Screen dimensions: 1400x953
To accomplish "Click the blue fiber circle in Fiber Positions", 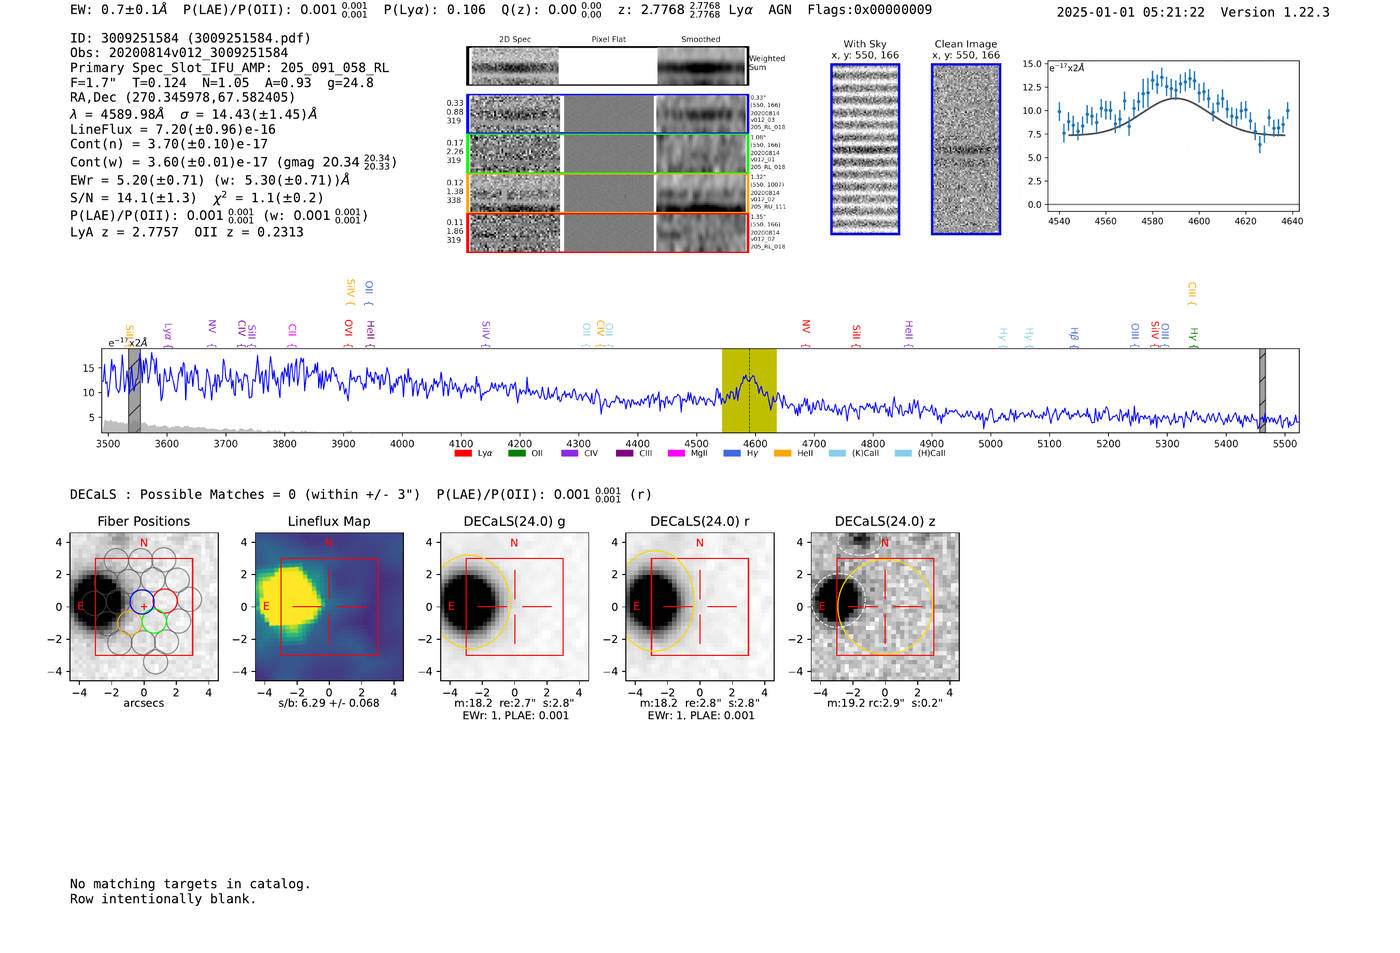I will tap(142, 601).
